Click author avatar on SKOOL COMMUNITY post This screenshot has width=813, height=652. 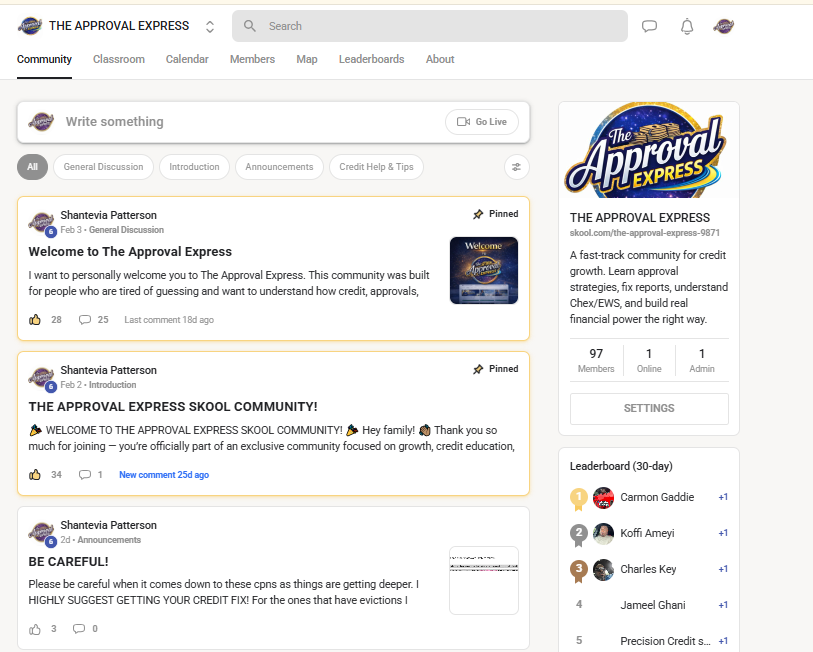[41, 378]
